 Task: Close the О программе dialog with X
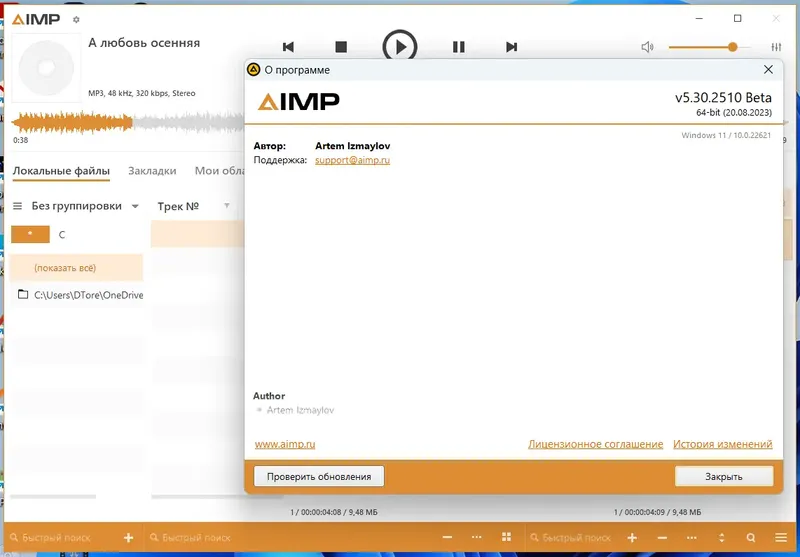tap(768, 69)
